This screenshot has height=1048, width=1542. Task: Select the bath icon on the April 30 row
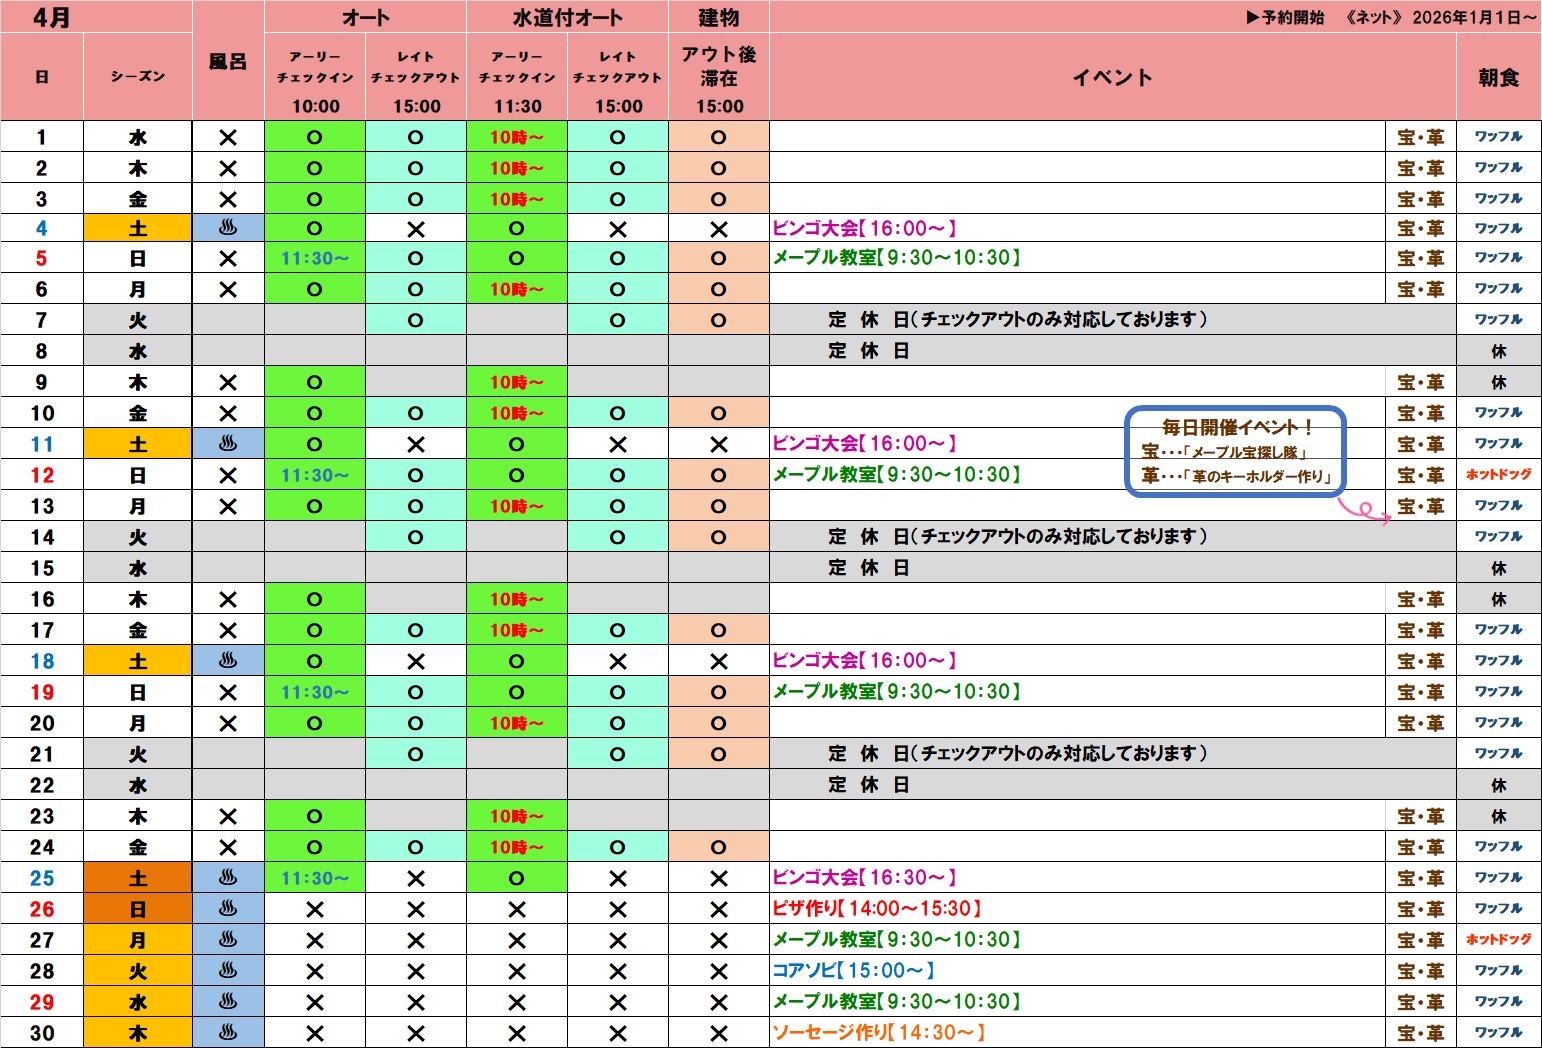(228, 1033)
